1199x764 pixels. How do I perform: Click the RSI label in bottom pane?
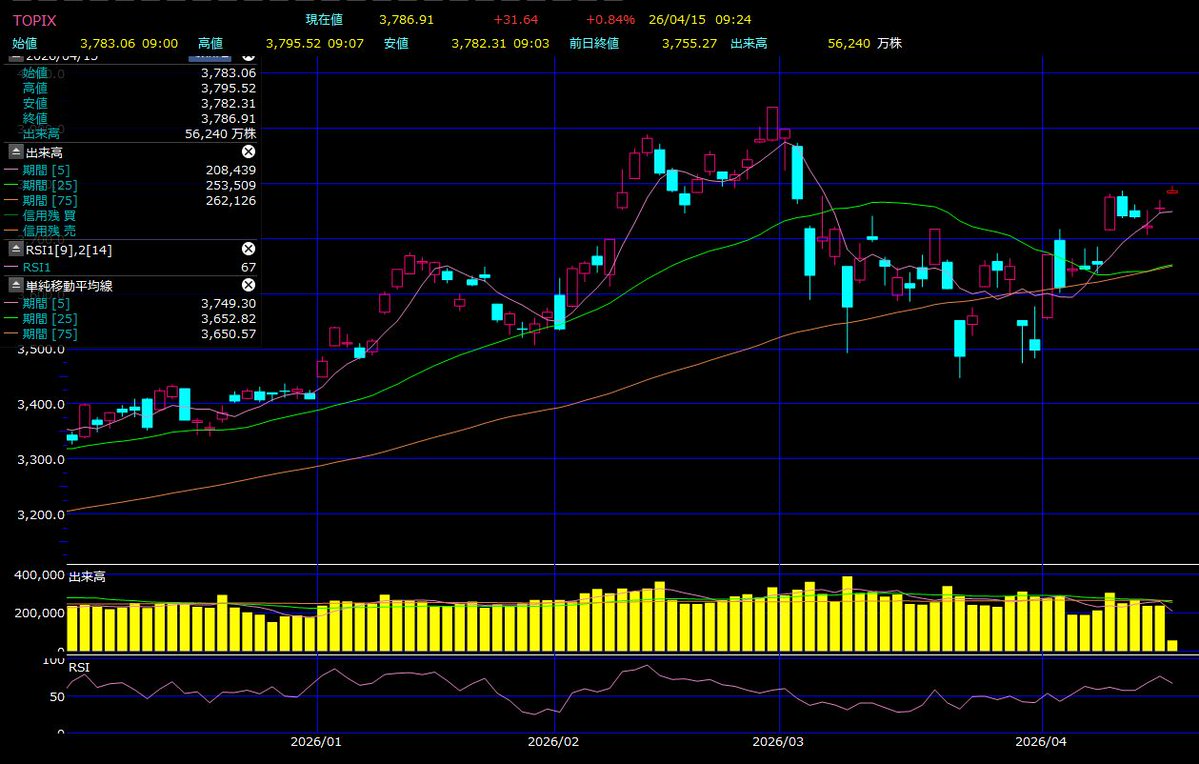pos(79,668)
